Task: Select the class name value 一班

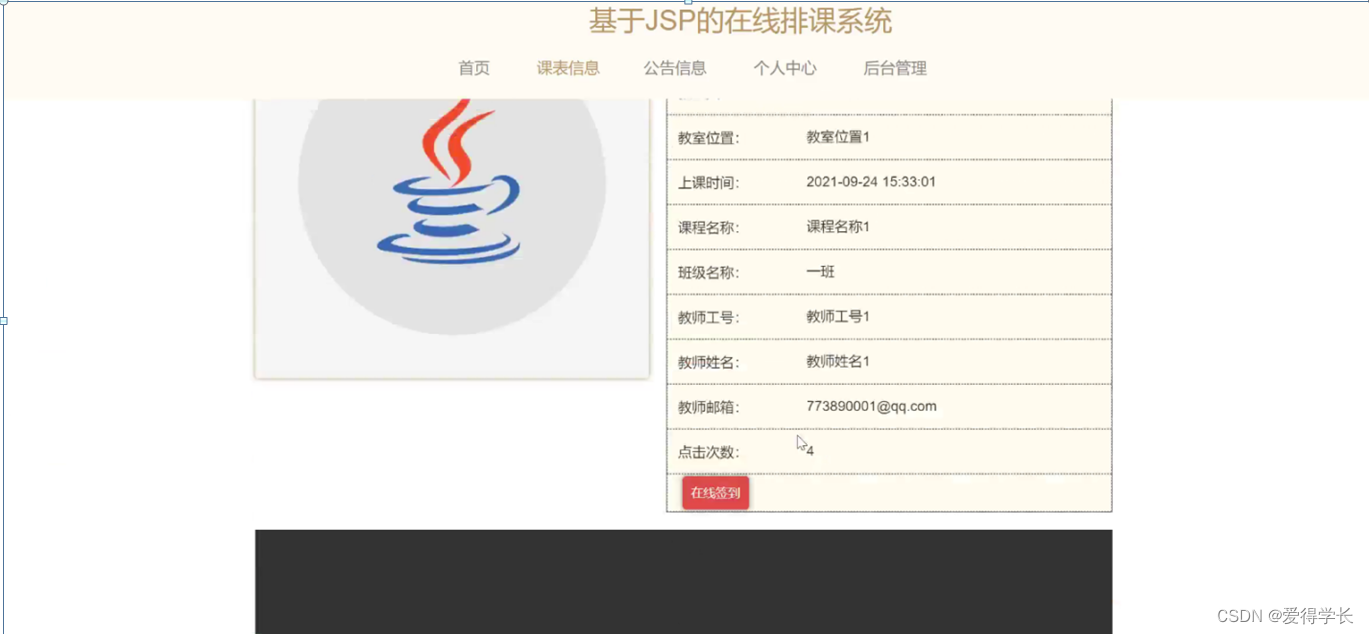Action: tap(821, 272)
